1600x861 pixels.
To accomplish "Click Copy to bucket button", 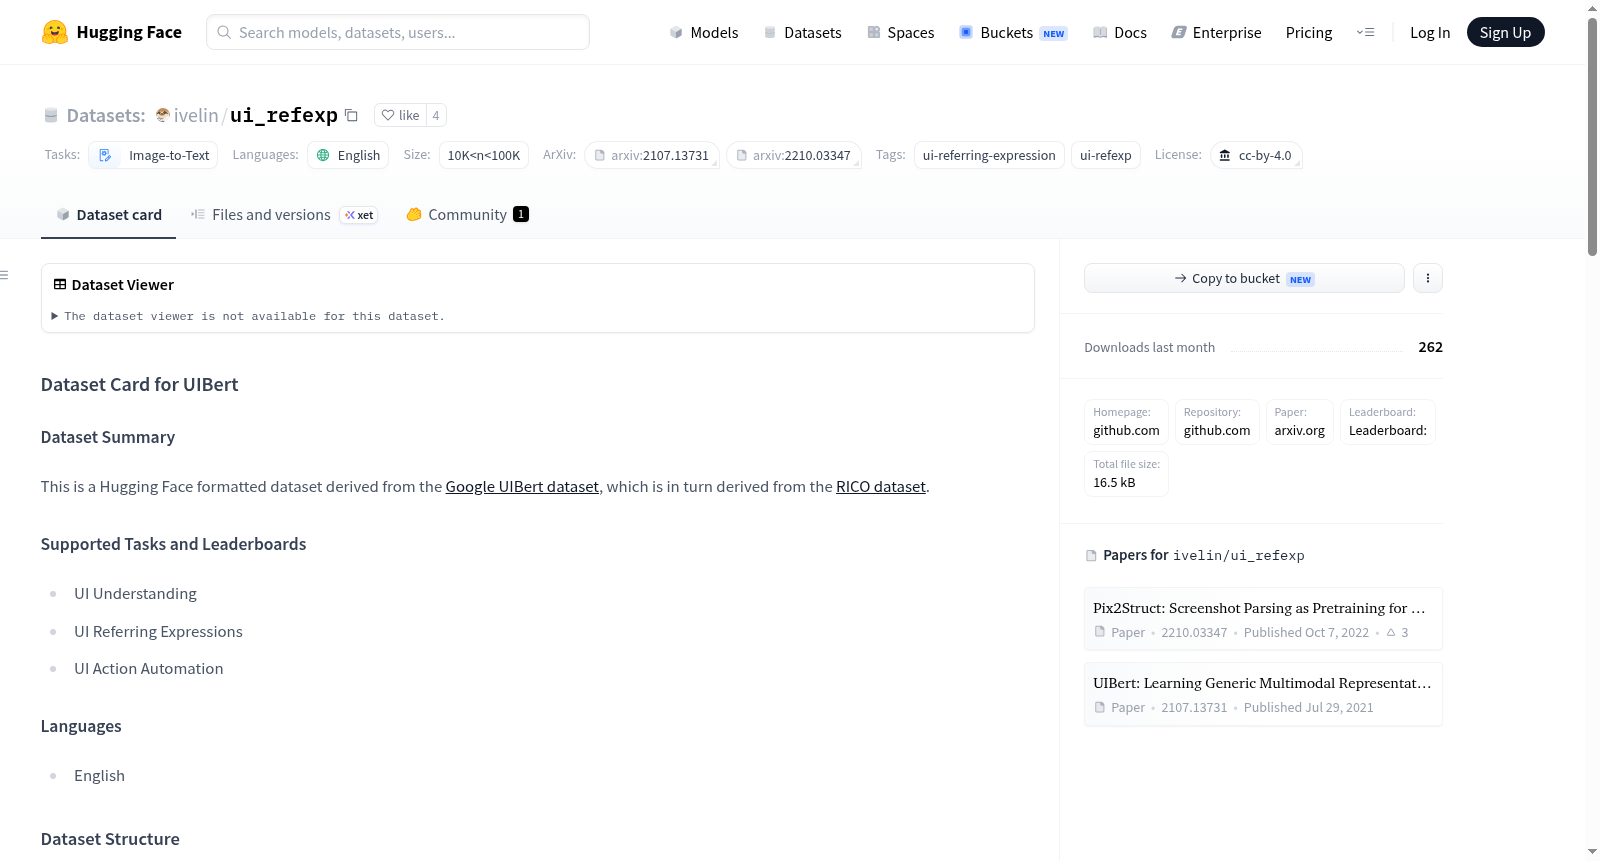I will pos(1244,278).
